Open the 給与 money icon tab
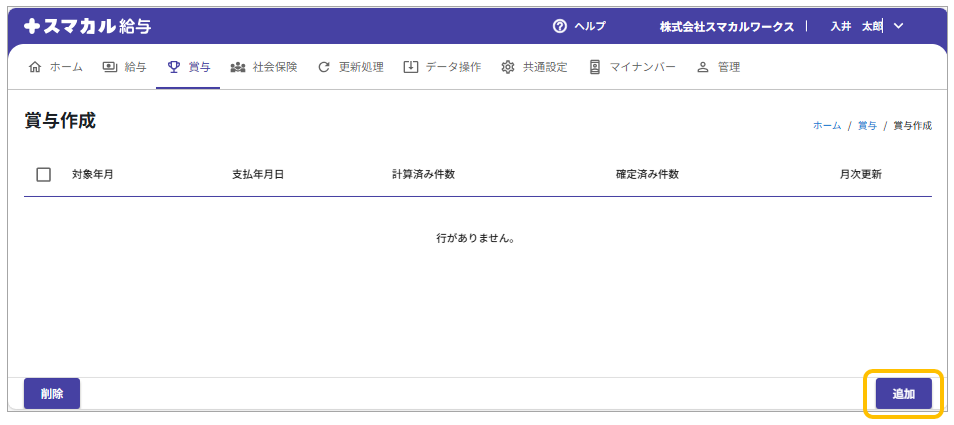Image resolution: width=954 pixels, height=425 pixels. (x=110, y=67)
